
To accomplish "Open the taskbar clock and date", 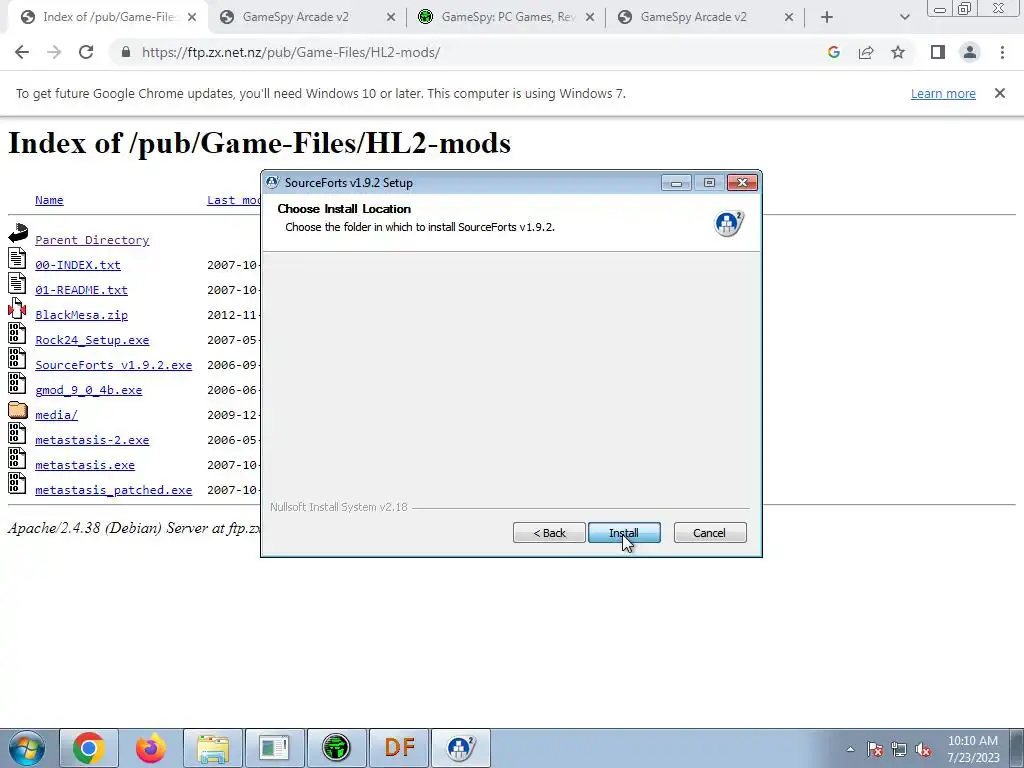I will (x=973, y=749).
